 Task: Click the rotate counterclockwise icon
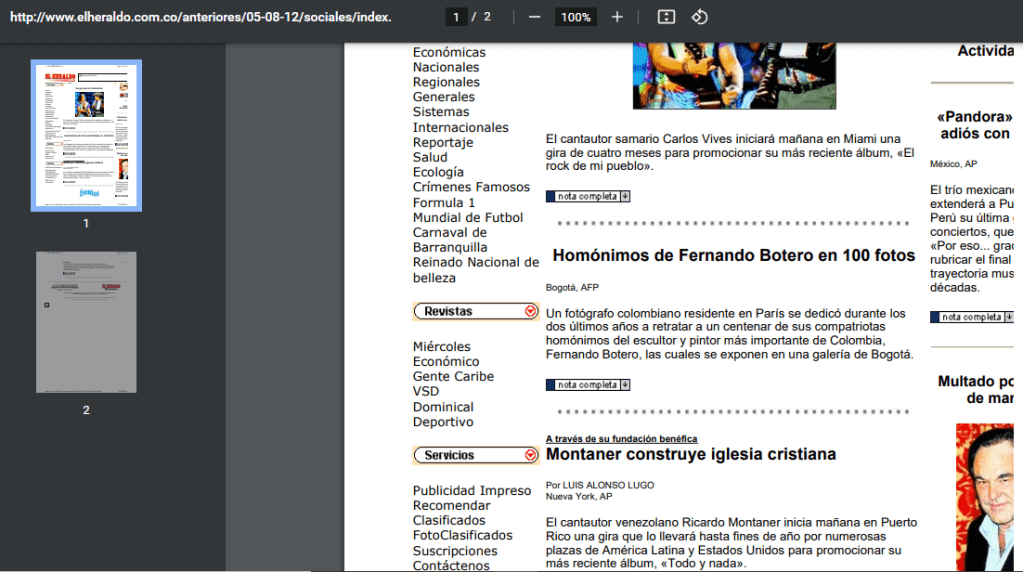pos(700,17)
